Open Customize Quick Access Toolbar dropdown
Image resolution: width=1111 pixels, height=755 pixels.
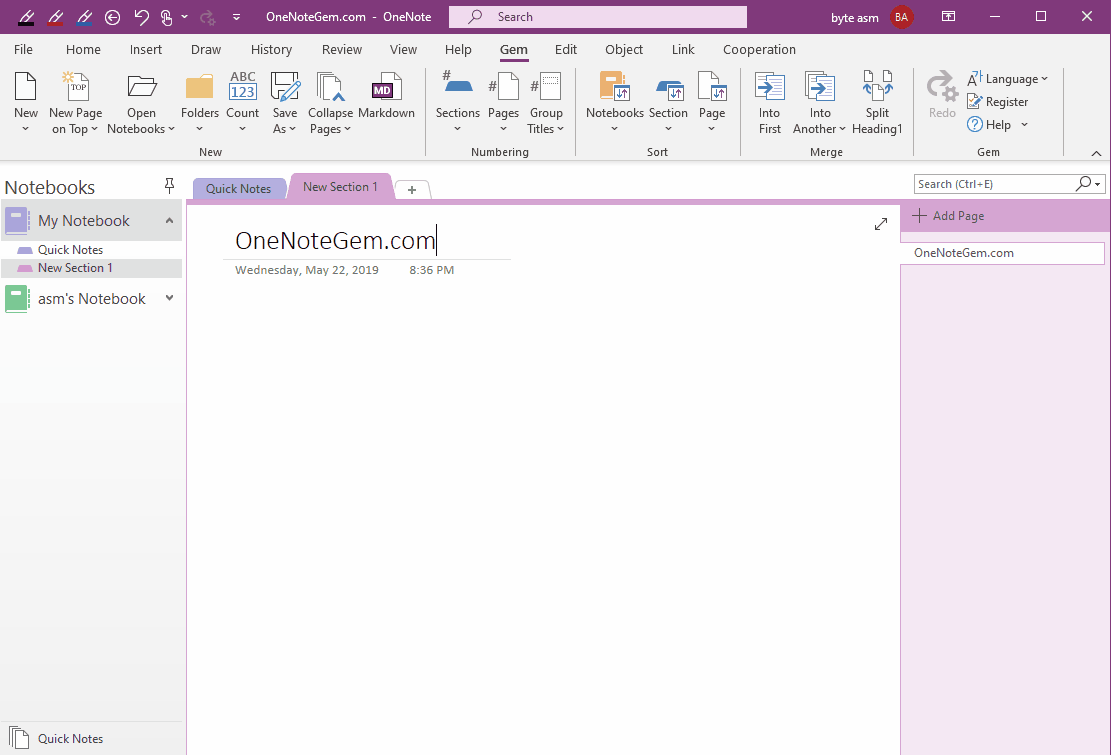(237, 17)
